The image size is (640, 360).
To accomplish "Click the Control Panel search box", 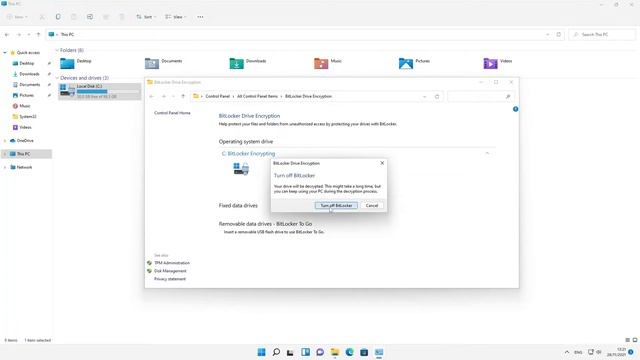I will pyautogui.click(x=480, y=96).
